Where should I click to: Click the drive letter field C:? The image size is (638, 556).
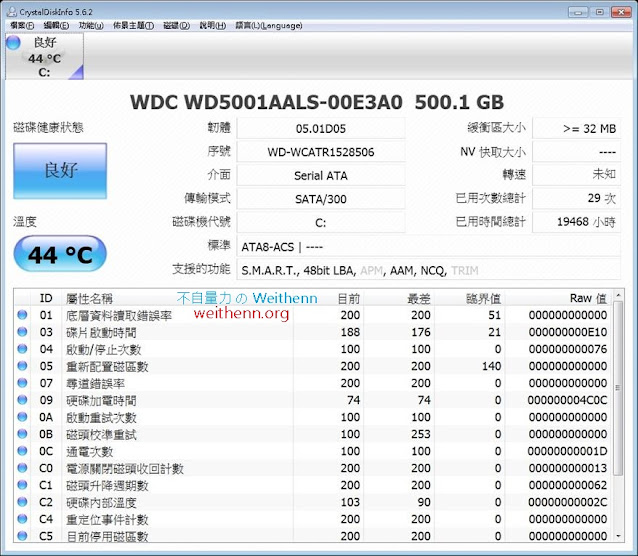tap(321, 223)
